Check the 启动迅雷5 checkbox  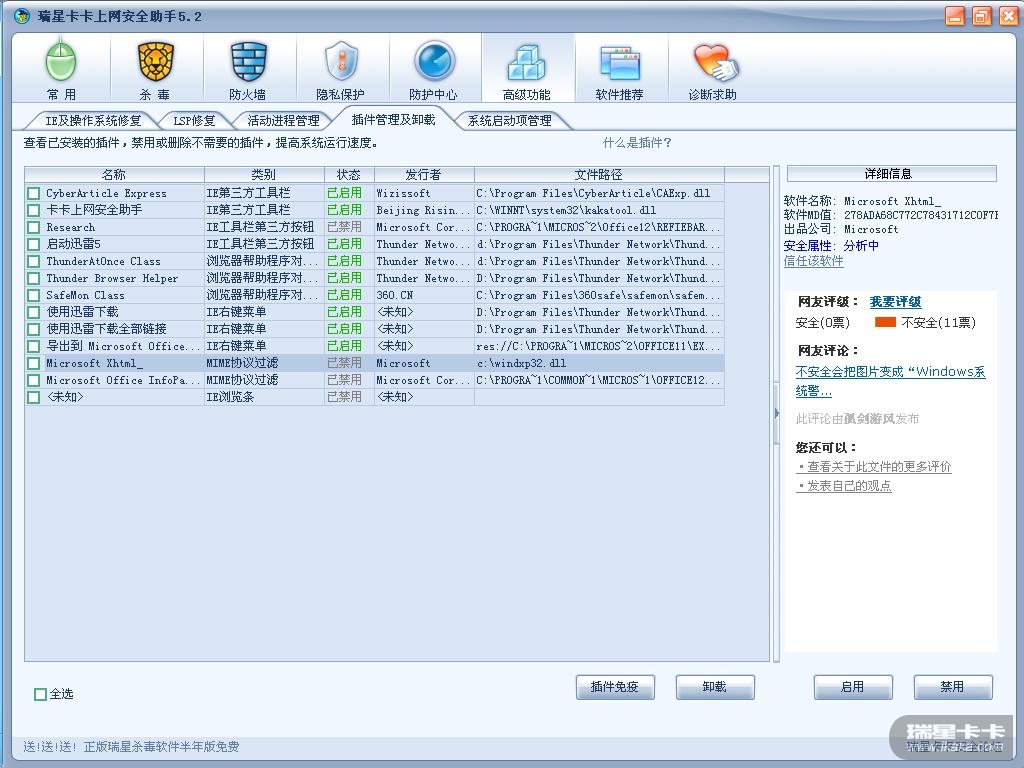tap(33, 244)
